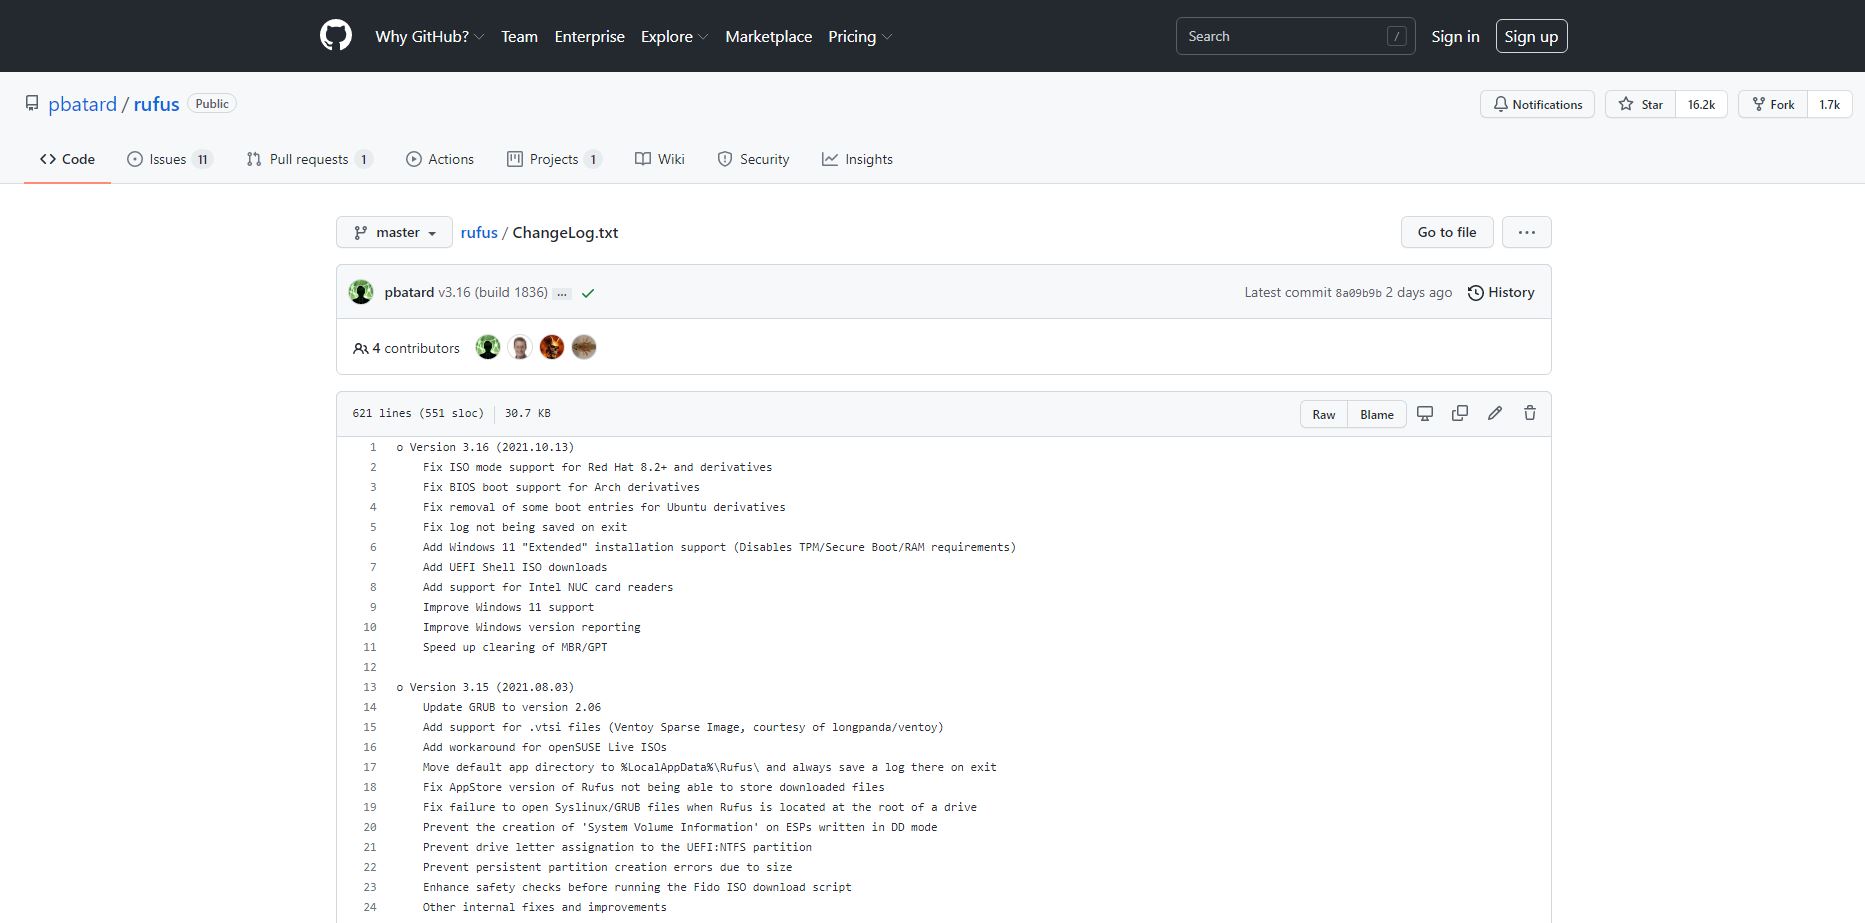Delete the file with the trash icon

point(1530,413)
